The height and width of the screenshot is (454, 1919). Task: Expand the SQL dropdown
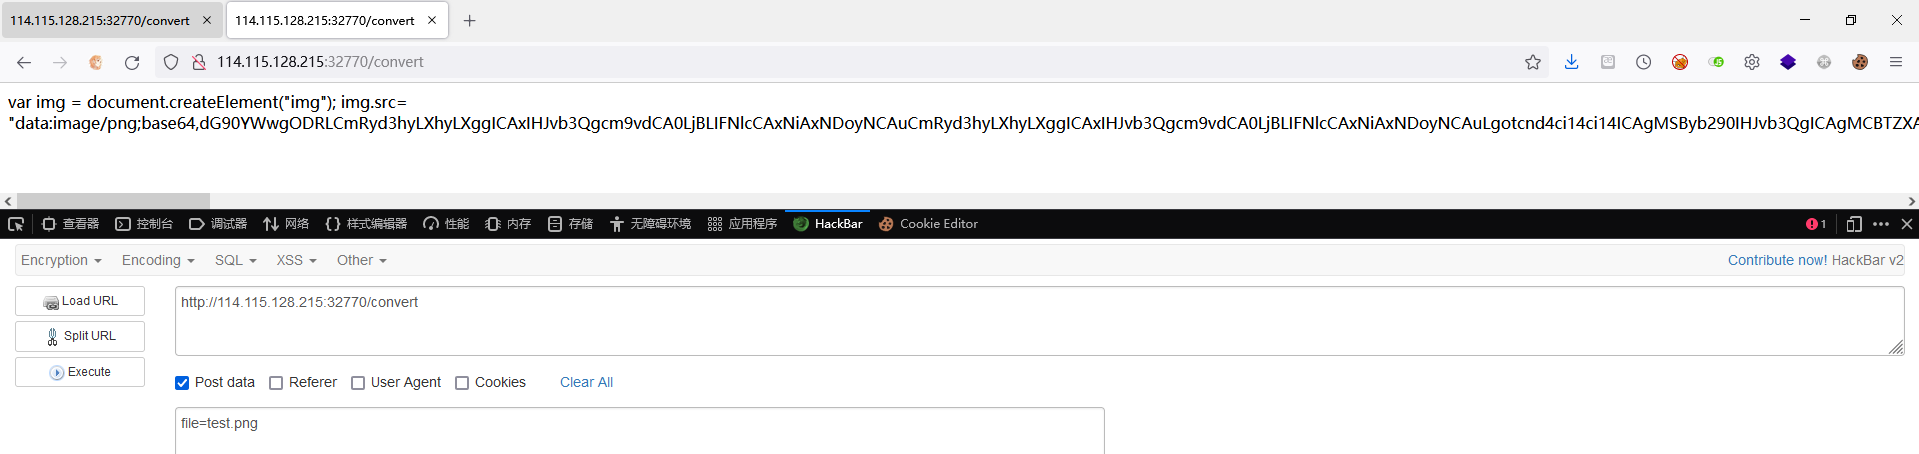pyautogui.click(x=236, y=260)
